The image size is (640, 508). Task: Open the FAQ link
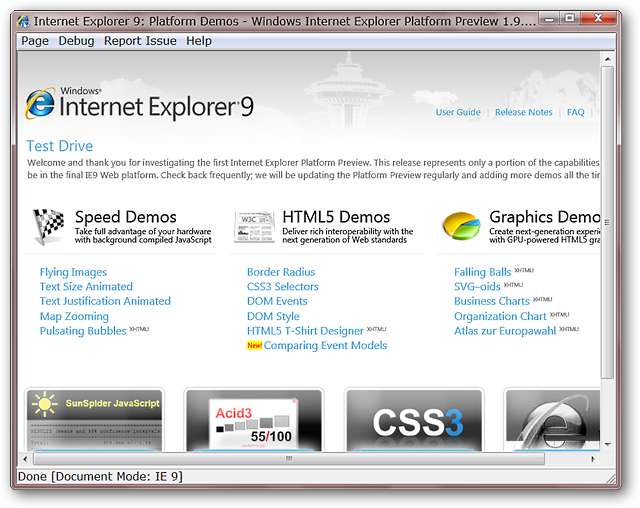(x=576, y=112)
